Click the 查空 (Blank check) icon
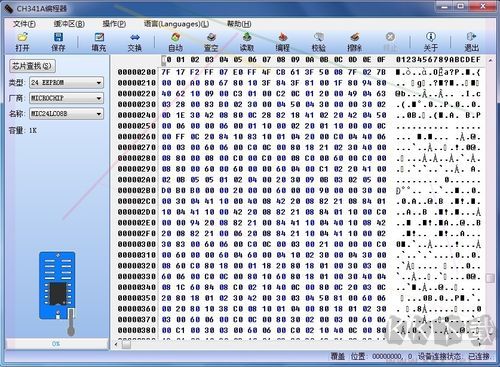 coord(211,42)
